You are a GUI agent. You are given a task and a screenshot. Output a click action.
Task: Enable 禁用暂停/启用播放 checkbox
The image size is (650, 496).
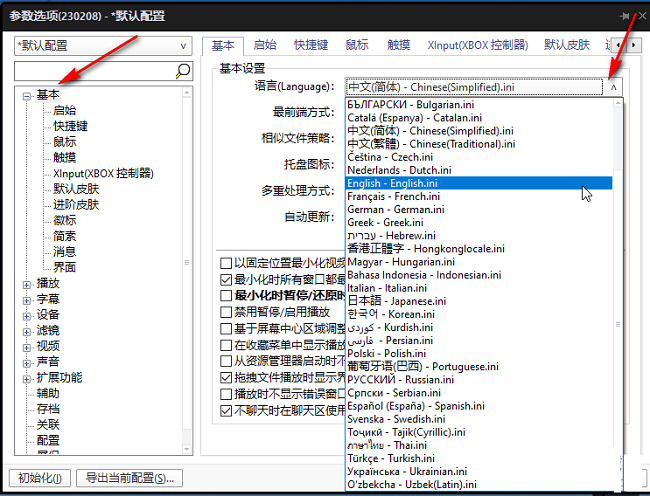point(226,312)
